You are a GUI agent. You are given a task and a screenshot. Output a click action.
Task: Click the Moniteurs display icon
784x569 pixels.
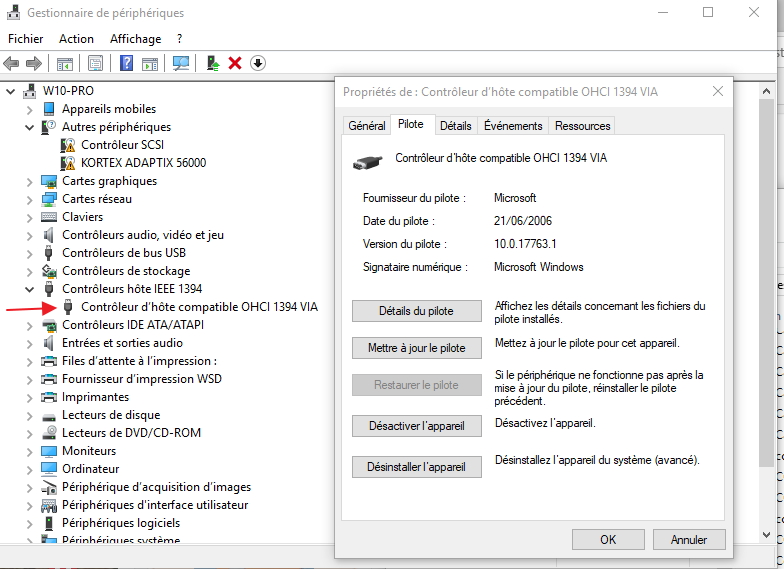pos(48,451)
